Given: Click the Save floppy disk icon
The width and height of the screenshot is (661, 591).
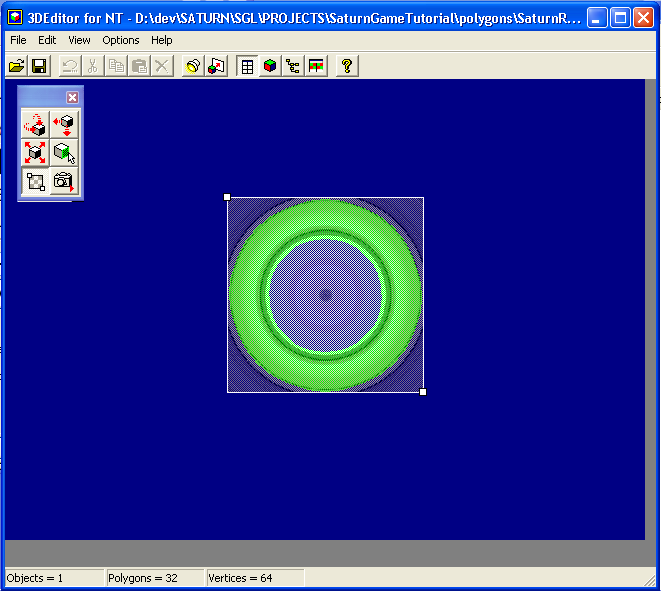Looking at the screenshot, I should coord(39,66).
